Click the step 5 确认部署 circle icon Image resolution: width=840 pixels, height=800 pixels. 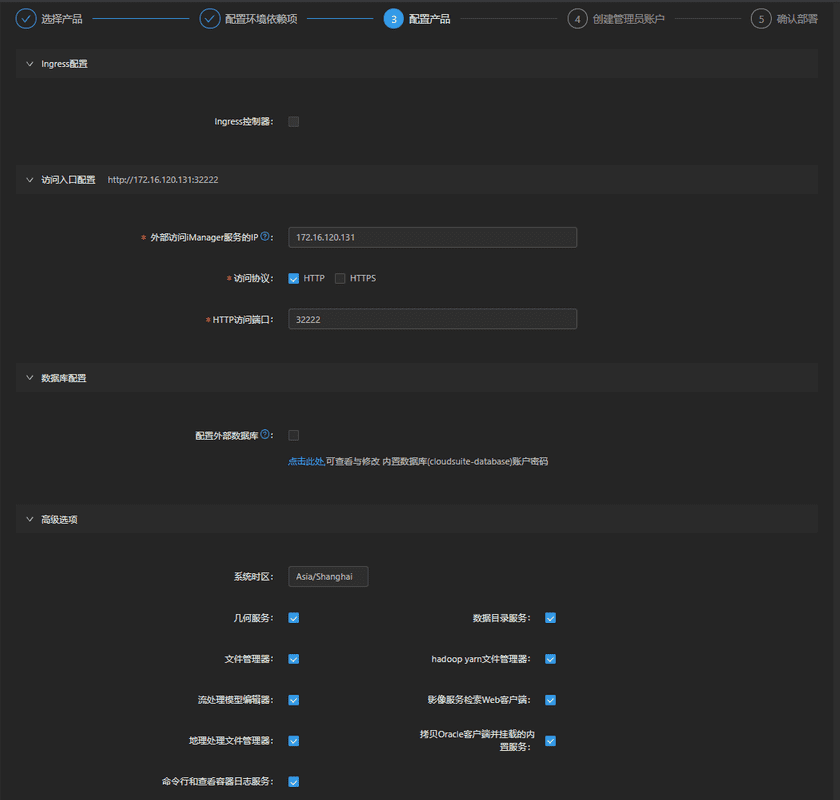[761, 19]
